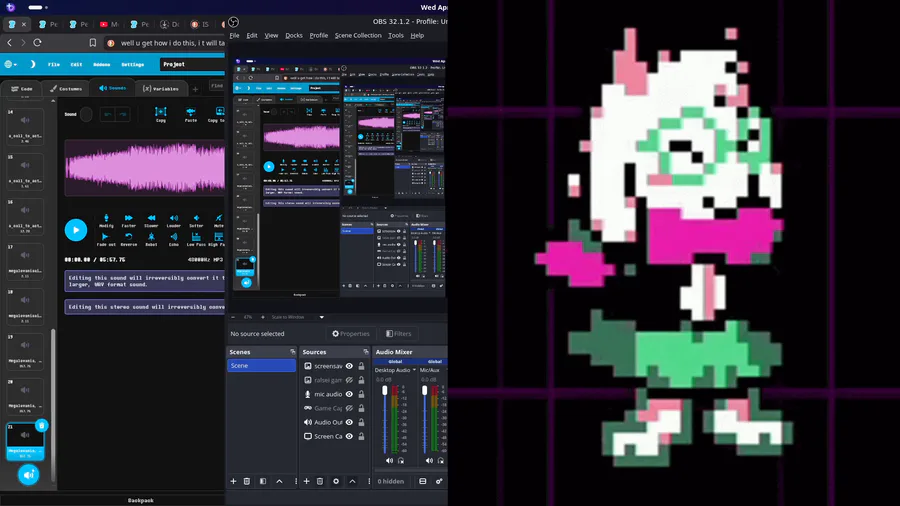Switch to the Variables tab

pos(161,89)
